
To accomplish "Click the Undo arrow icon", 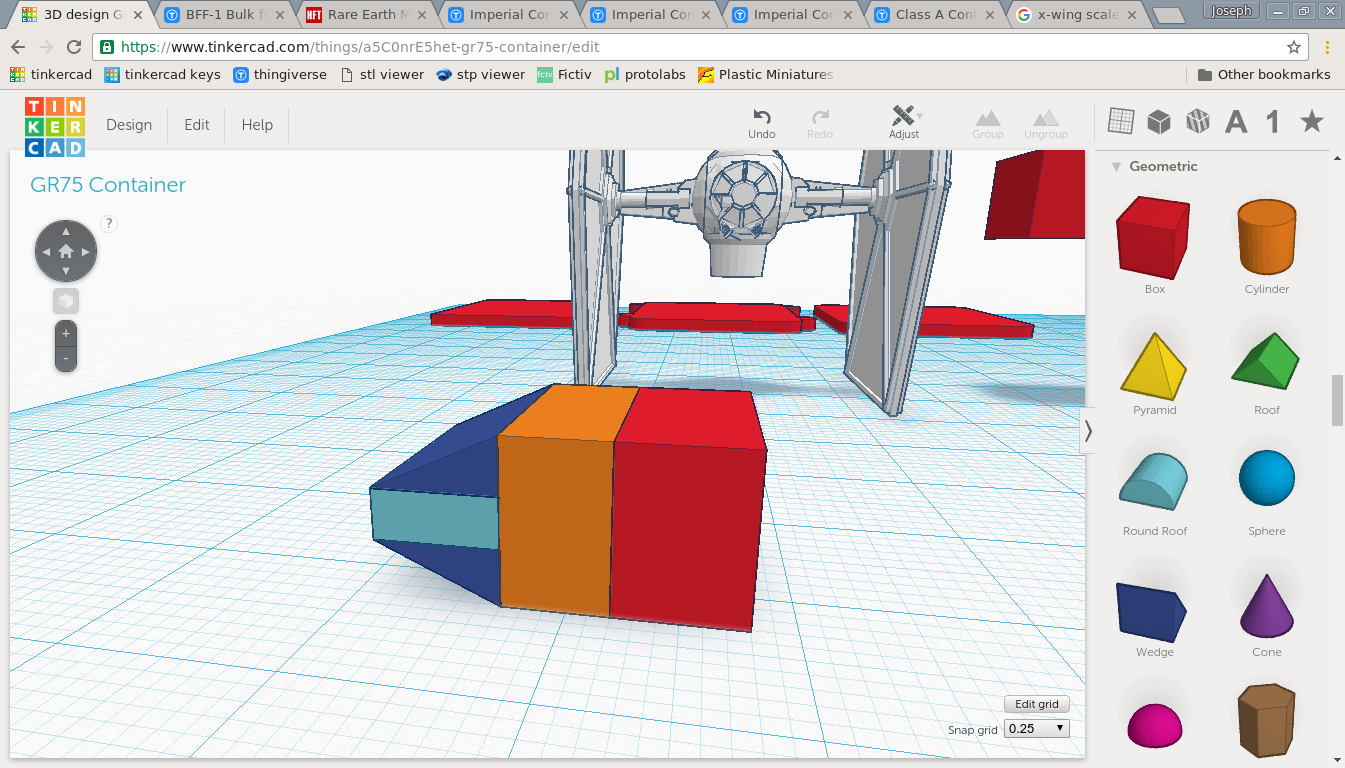I will [x=761, y=117].
